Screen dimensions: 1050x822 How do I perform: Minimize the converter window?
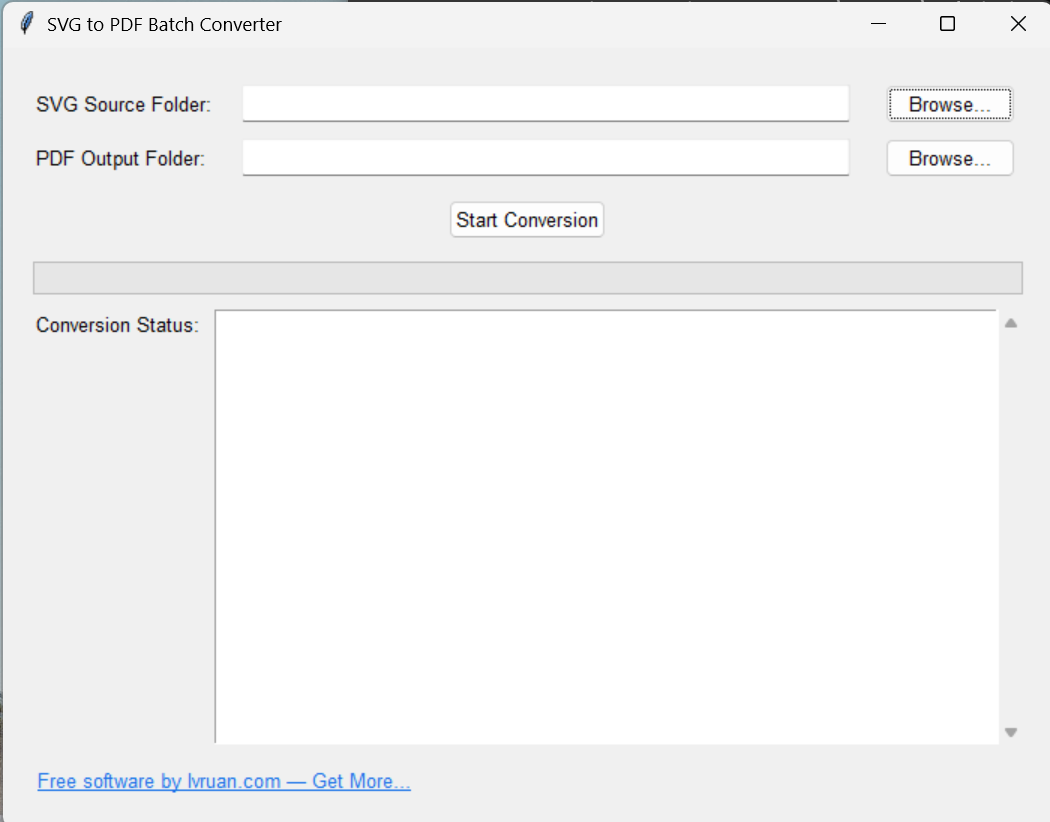877,23
